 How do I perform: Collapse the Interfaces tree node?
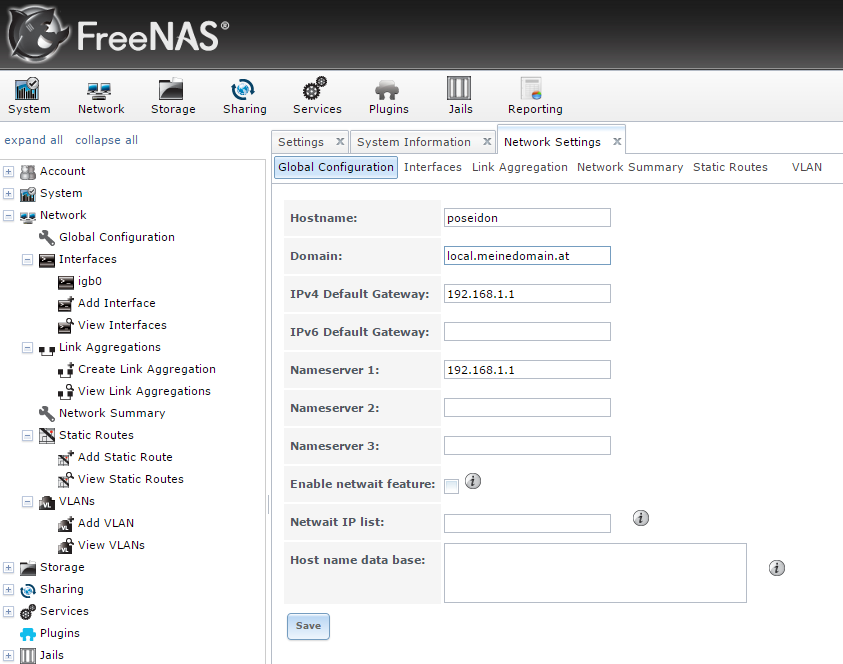click(x=27, y=260)
